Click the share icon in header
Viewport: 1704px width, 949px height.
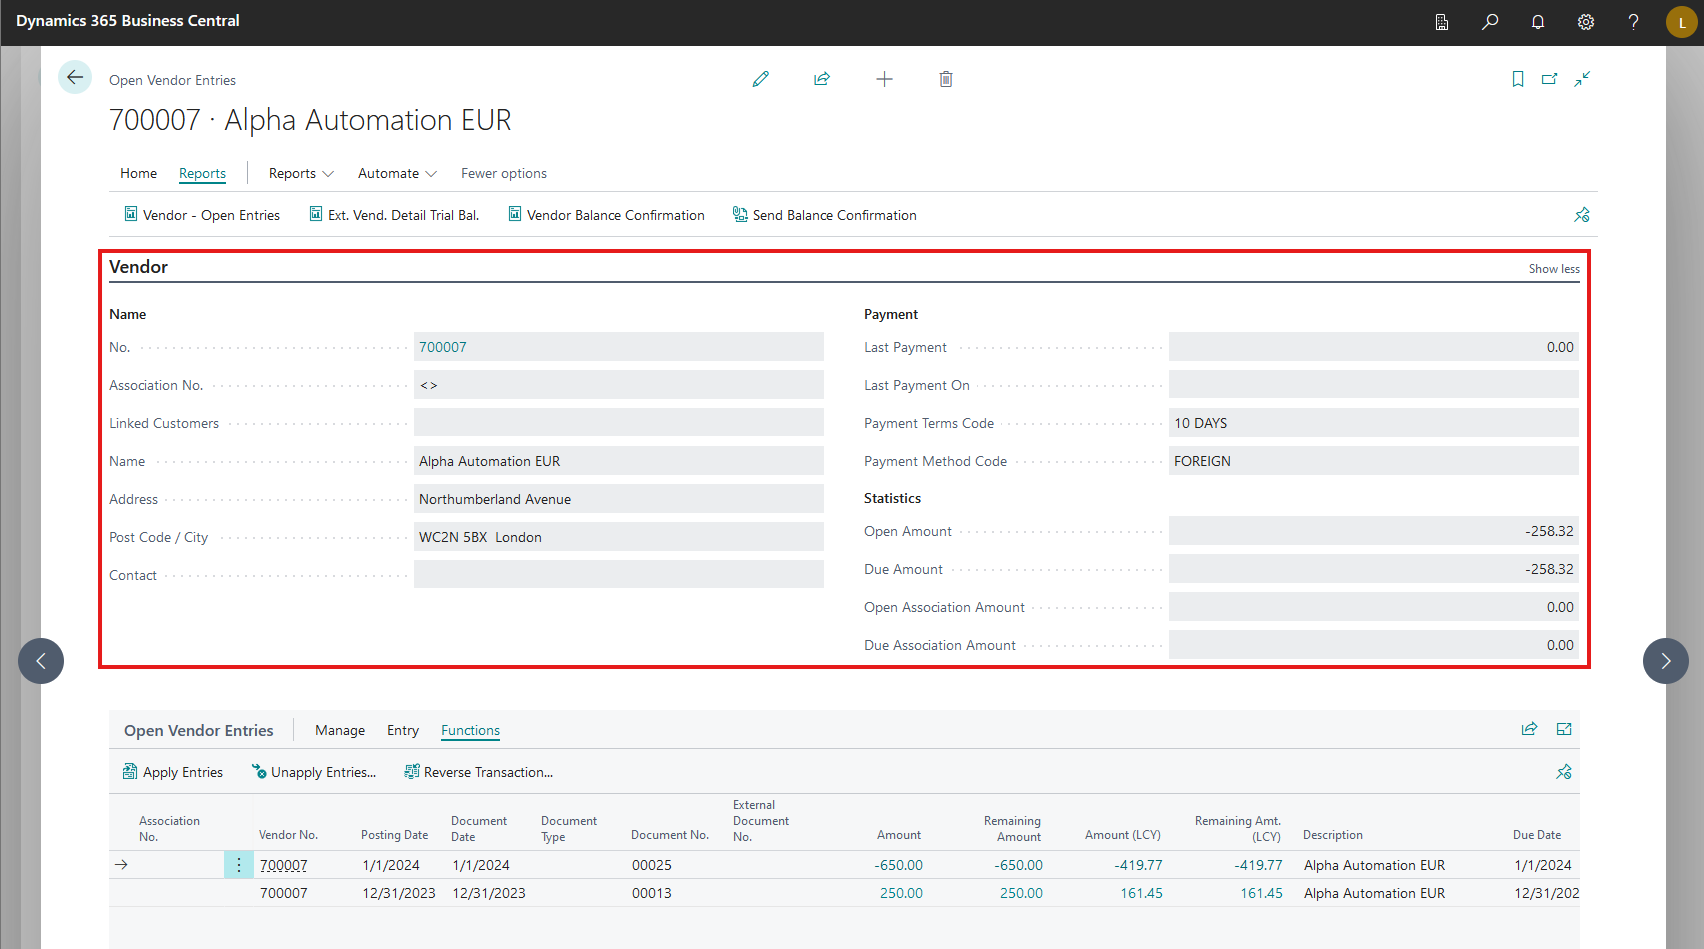pyautogui.click(x=822, y=79)
